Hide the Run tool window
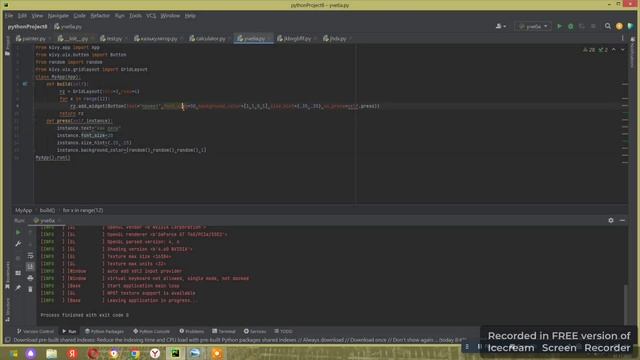This screenshot has height=360, width=640. pyautogui.click(x=622, y=220)
